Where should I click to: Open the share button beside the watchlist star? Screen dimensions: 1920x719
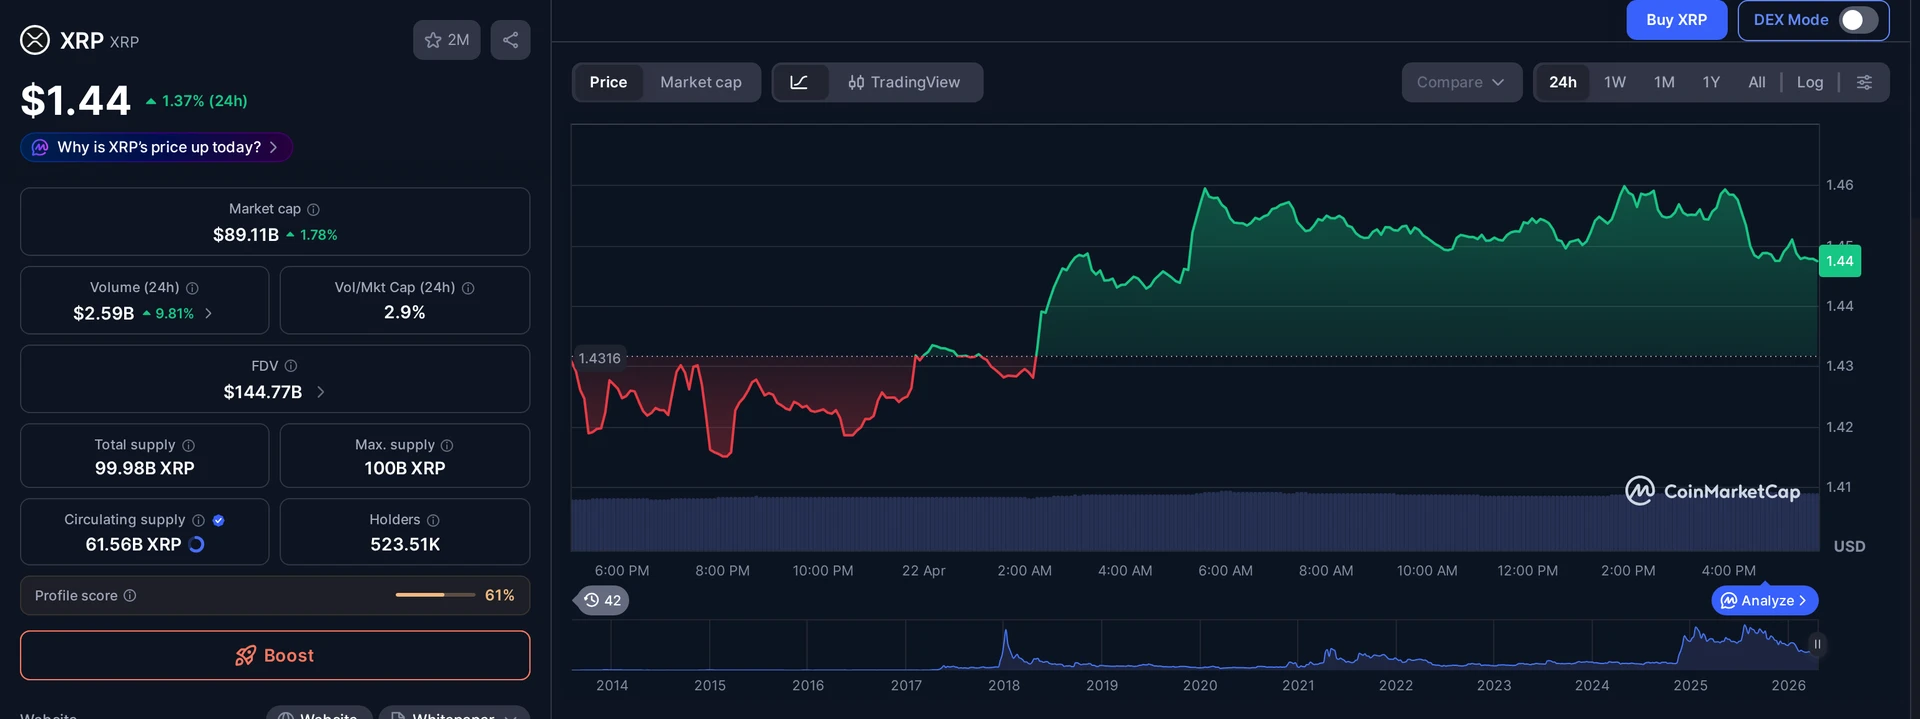510,40
